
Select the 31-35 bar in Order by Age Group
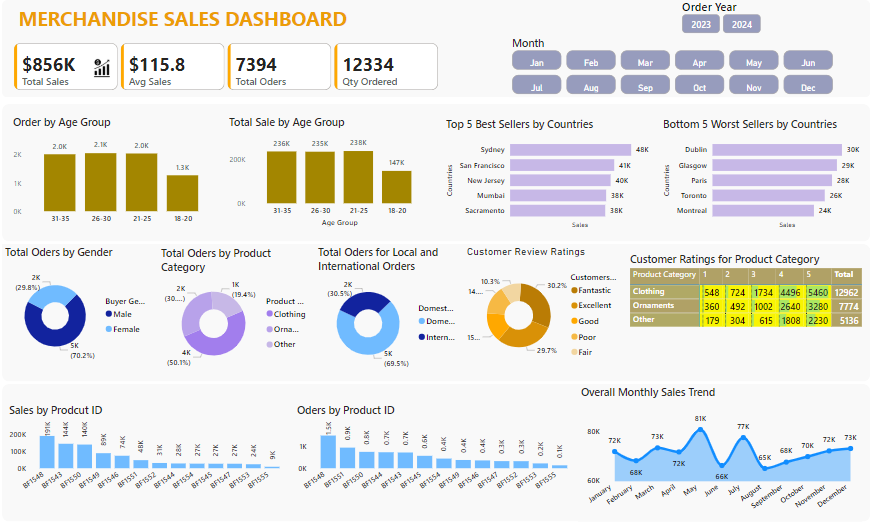60,182
